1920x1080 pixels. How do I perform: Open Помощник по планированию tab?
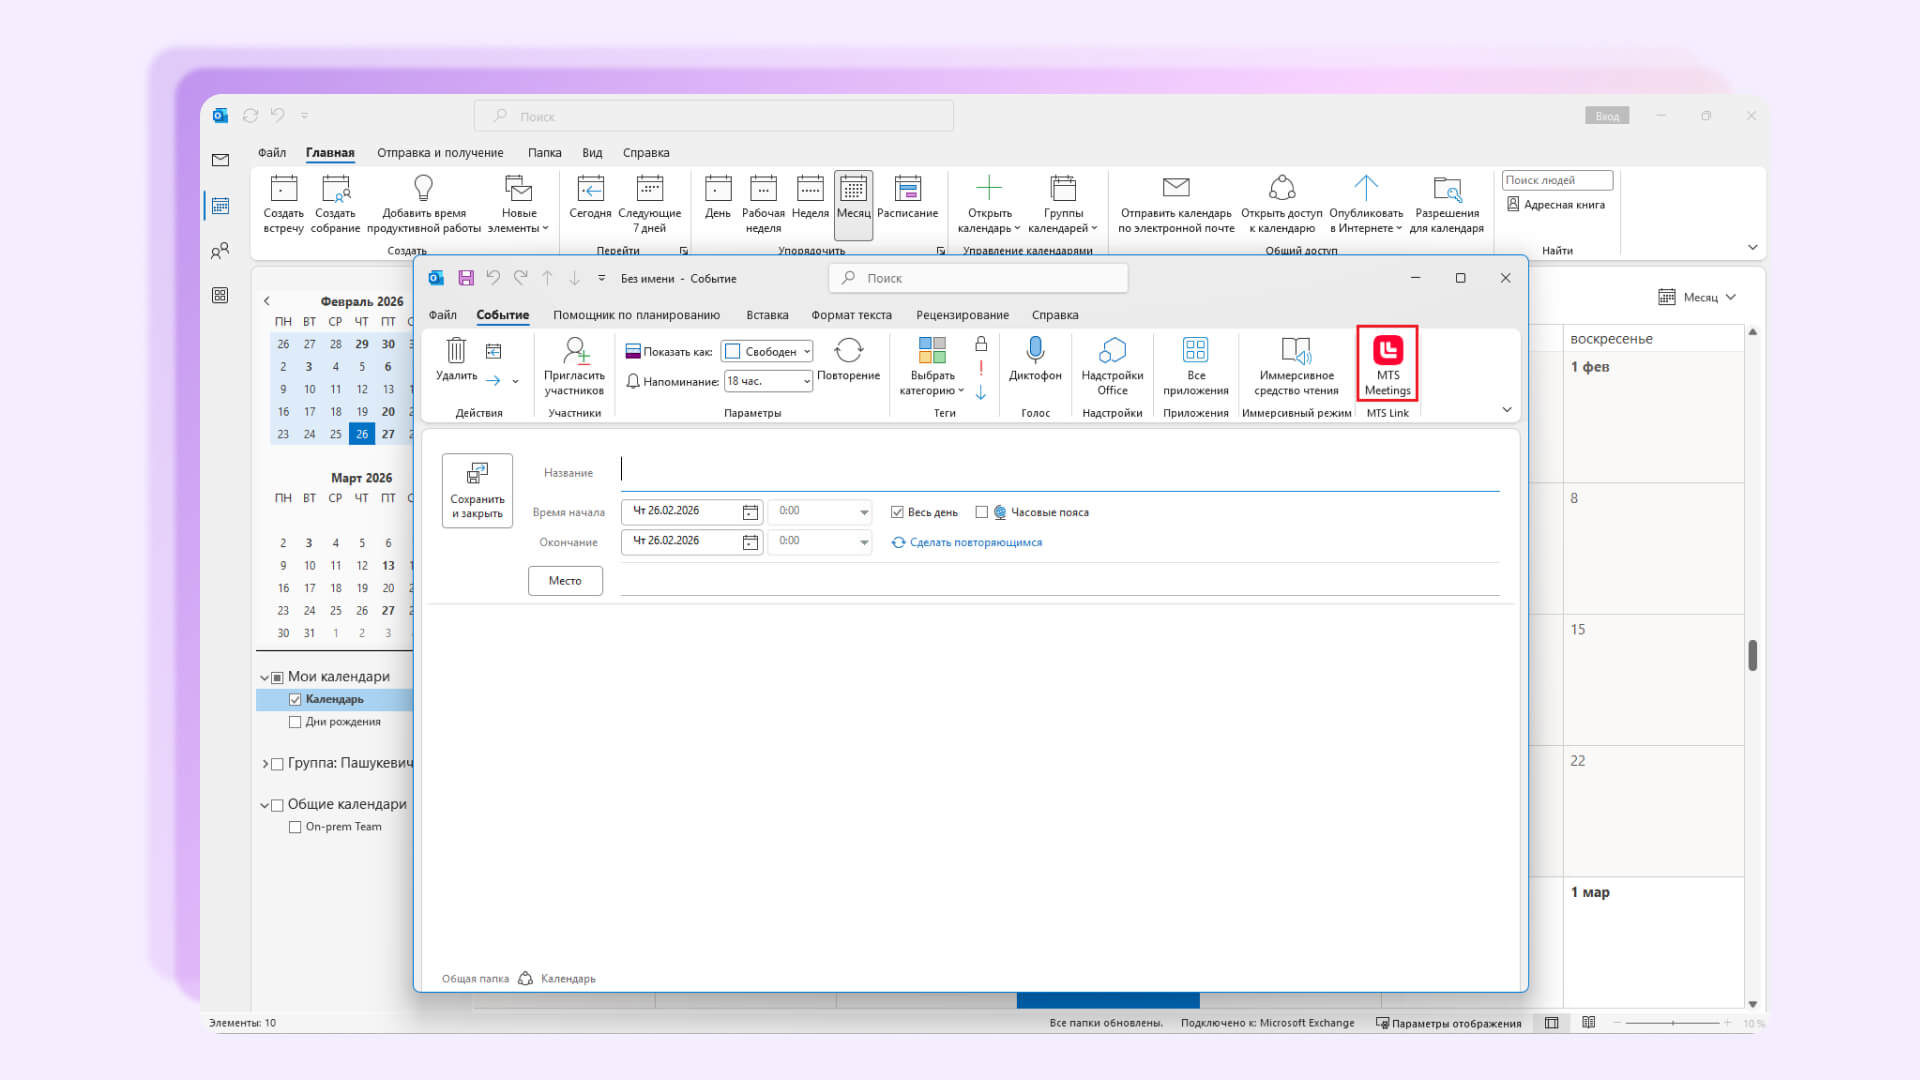point(636,315)
